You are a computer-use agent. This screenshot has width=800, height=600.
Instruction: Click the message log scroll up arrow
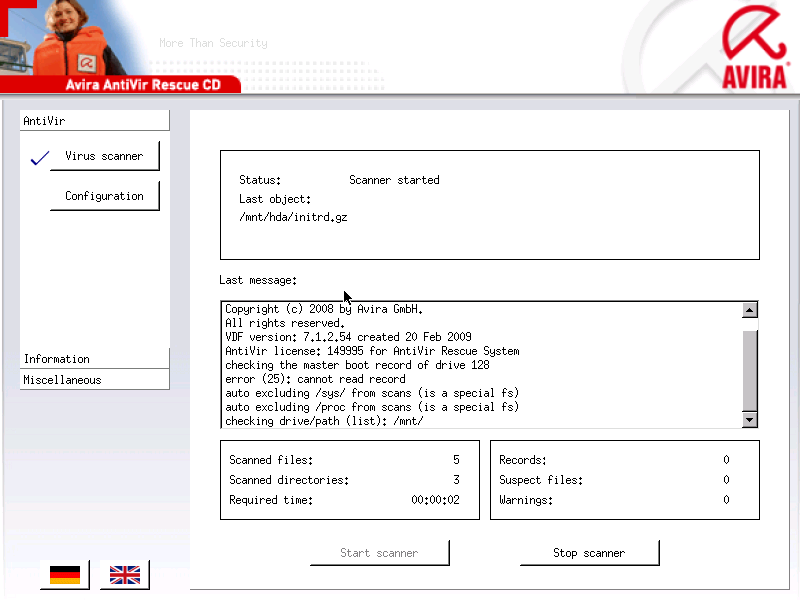click(749, 310)
